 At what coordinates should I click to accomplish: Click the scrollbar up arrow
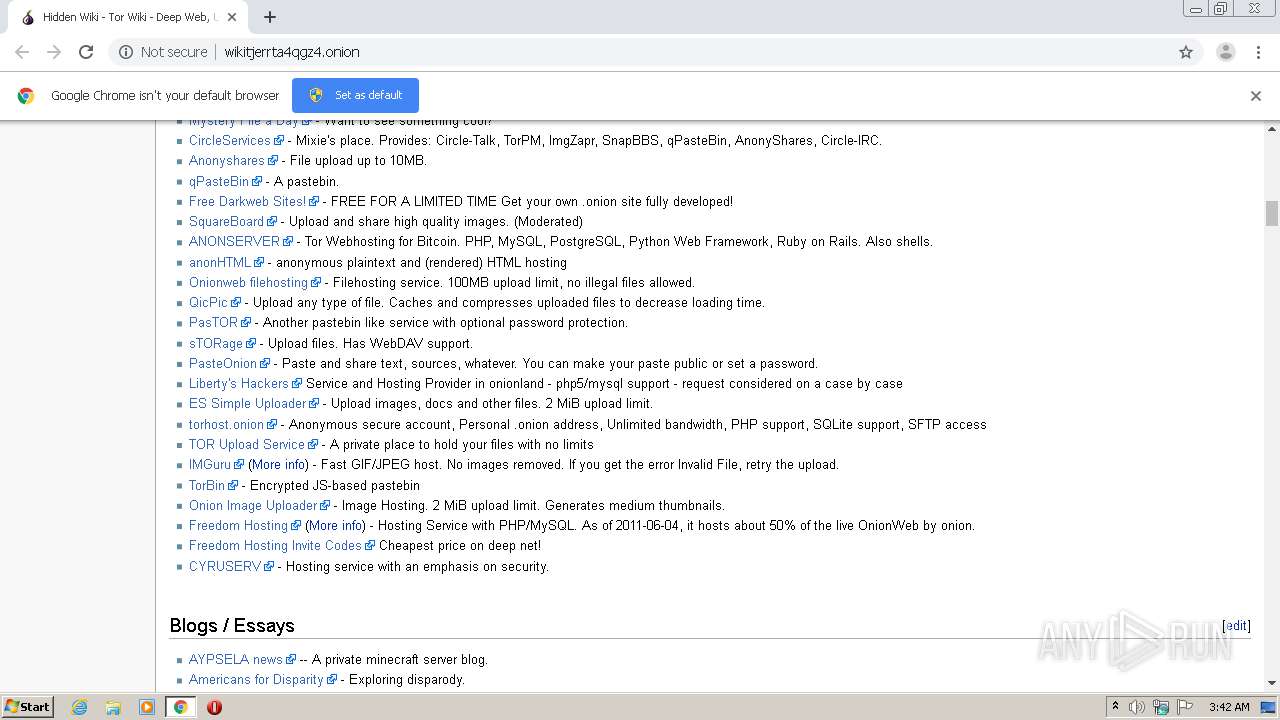click(1271, 129)
